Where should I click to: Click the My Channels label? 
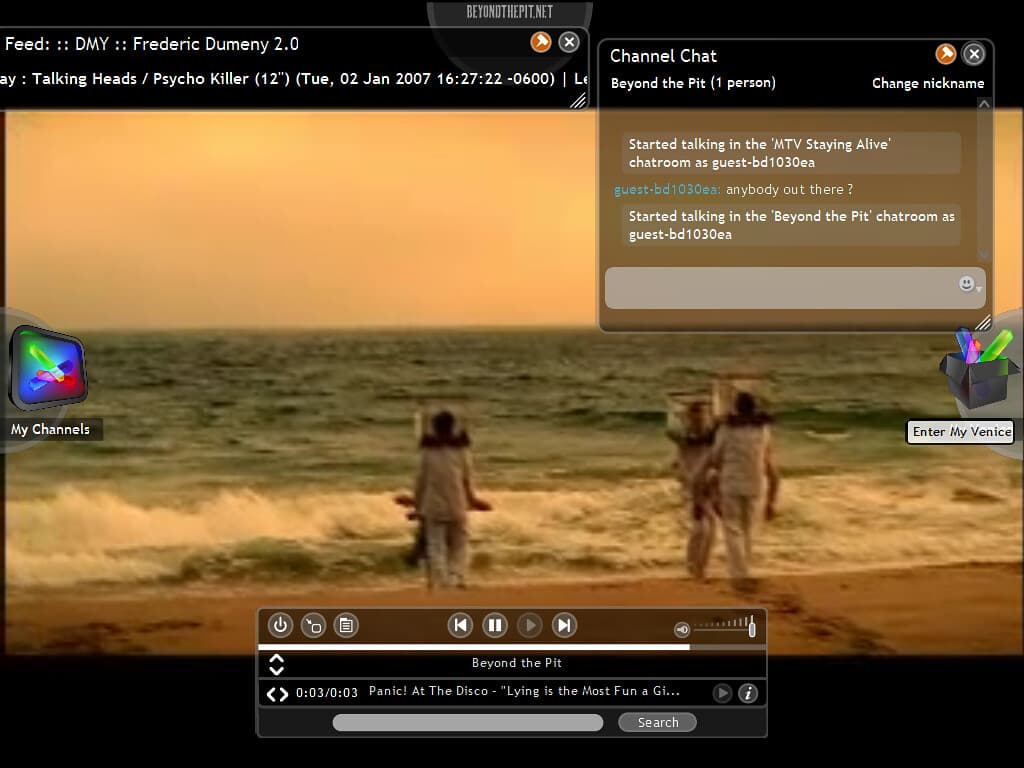coord(50,429)
